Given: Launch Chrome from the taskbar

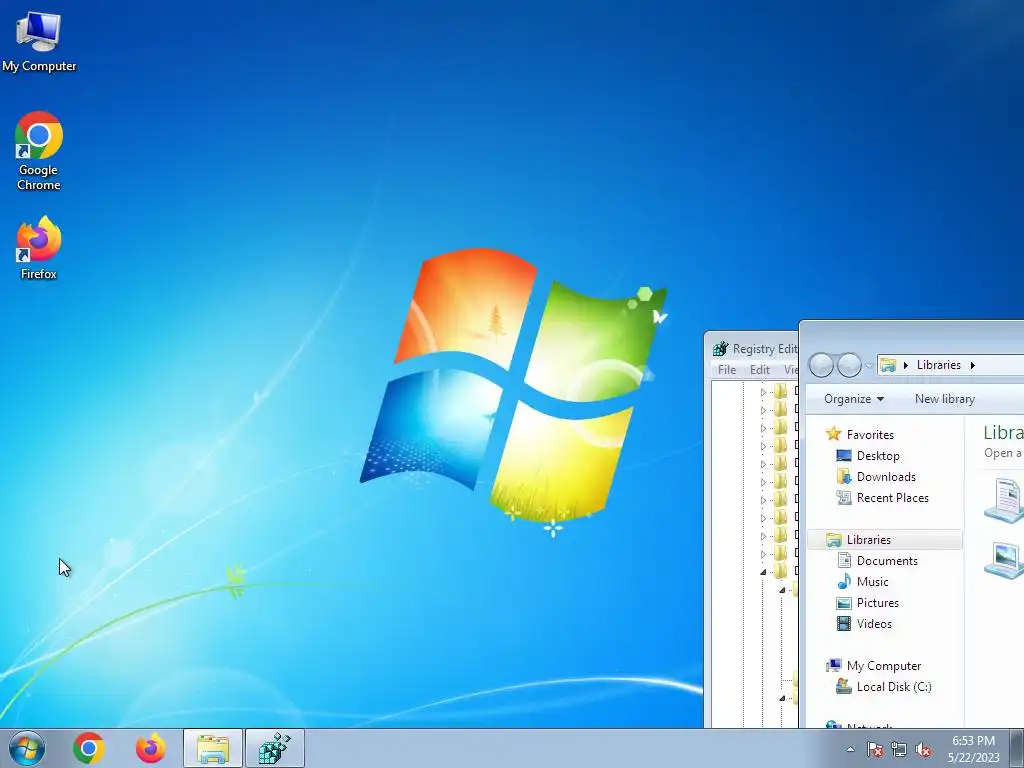Looking at the screenshot, I should (89, 748).
